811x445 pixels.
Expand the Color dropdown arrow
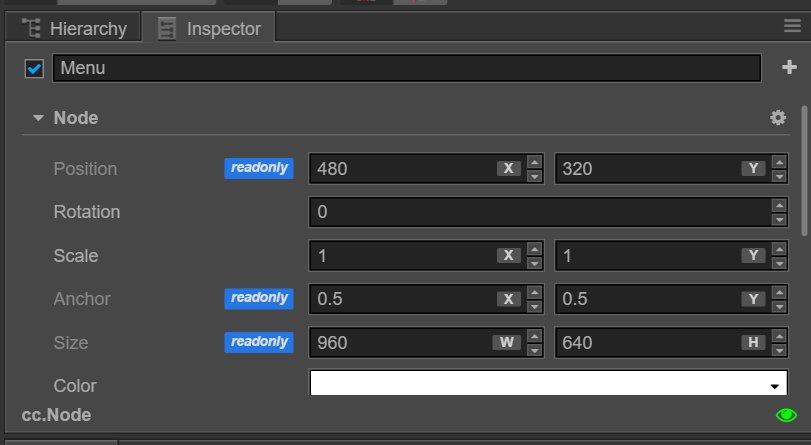click(x=774, y=386)
